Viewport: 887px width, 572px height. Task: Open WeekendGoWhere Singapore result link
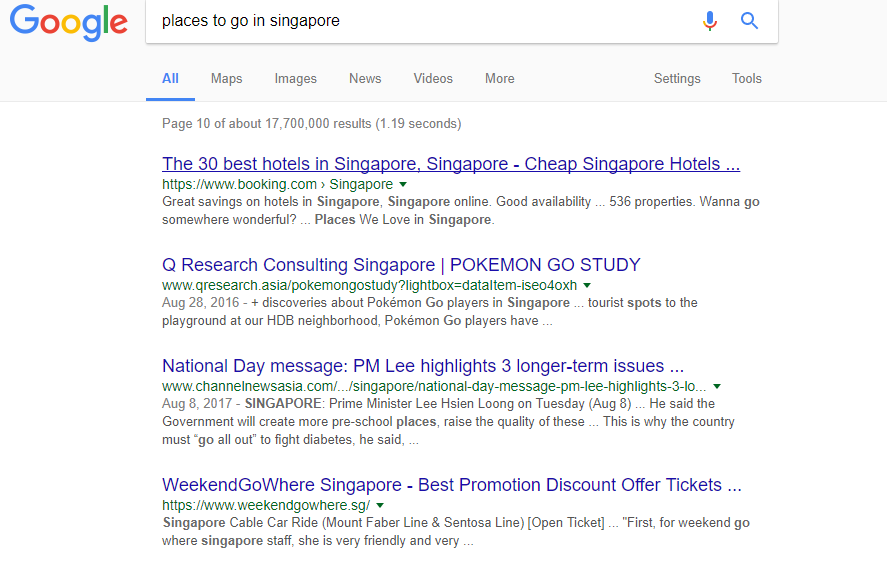tap(451, 485)
